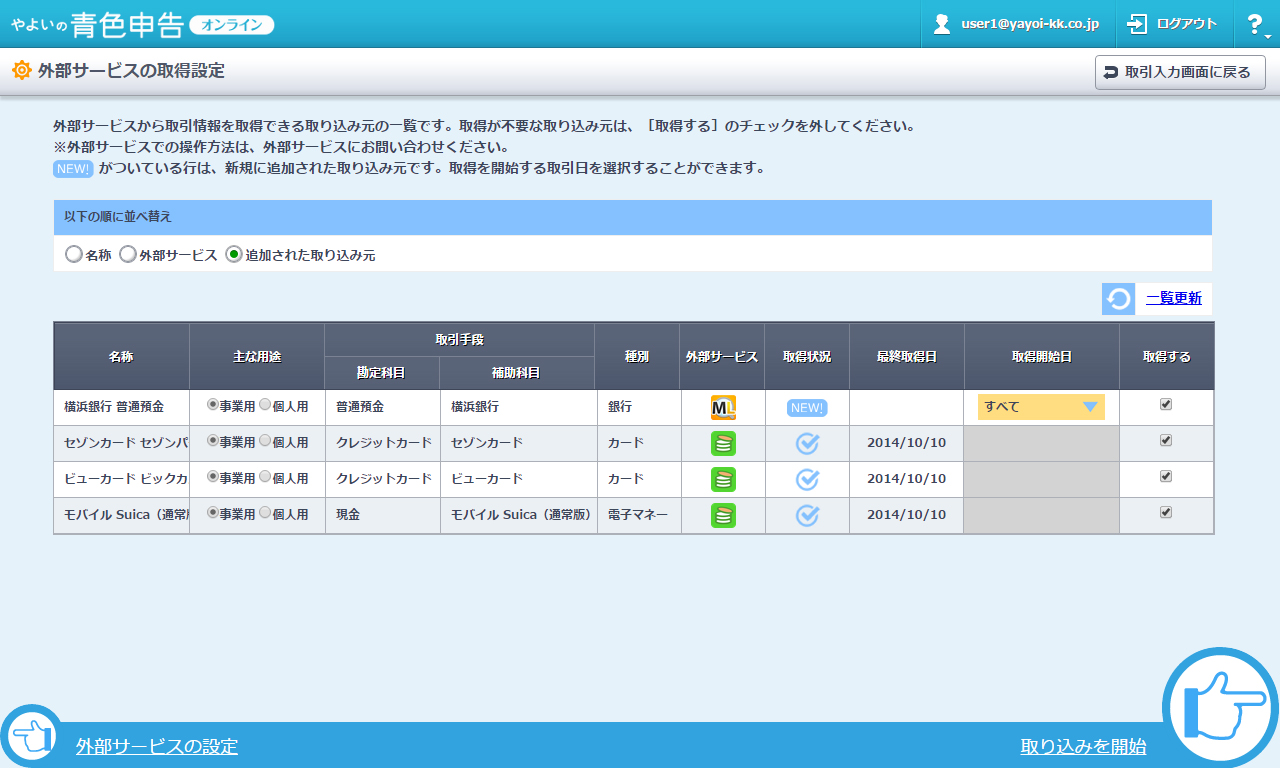1280x768 pixels.
Task: Select the 名称 sort radio button
Action: pyautogui.click(x=73, y=254)
